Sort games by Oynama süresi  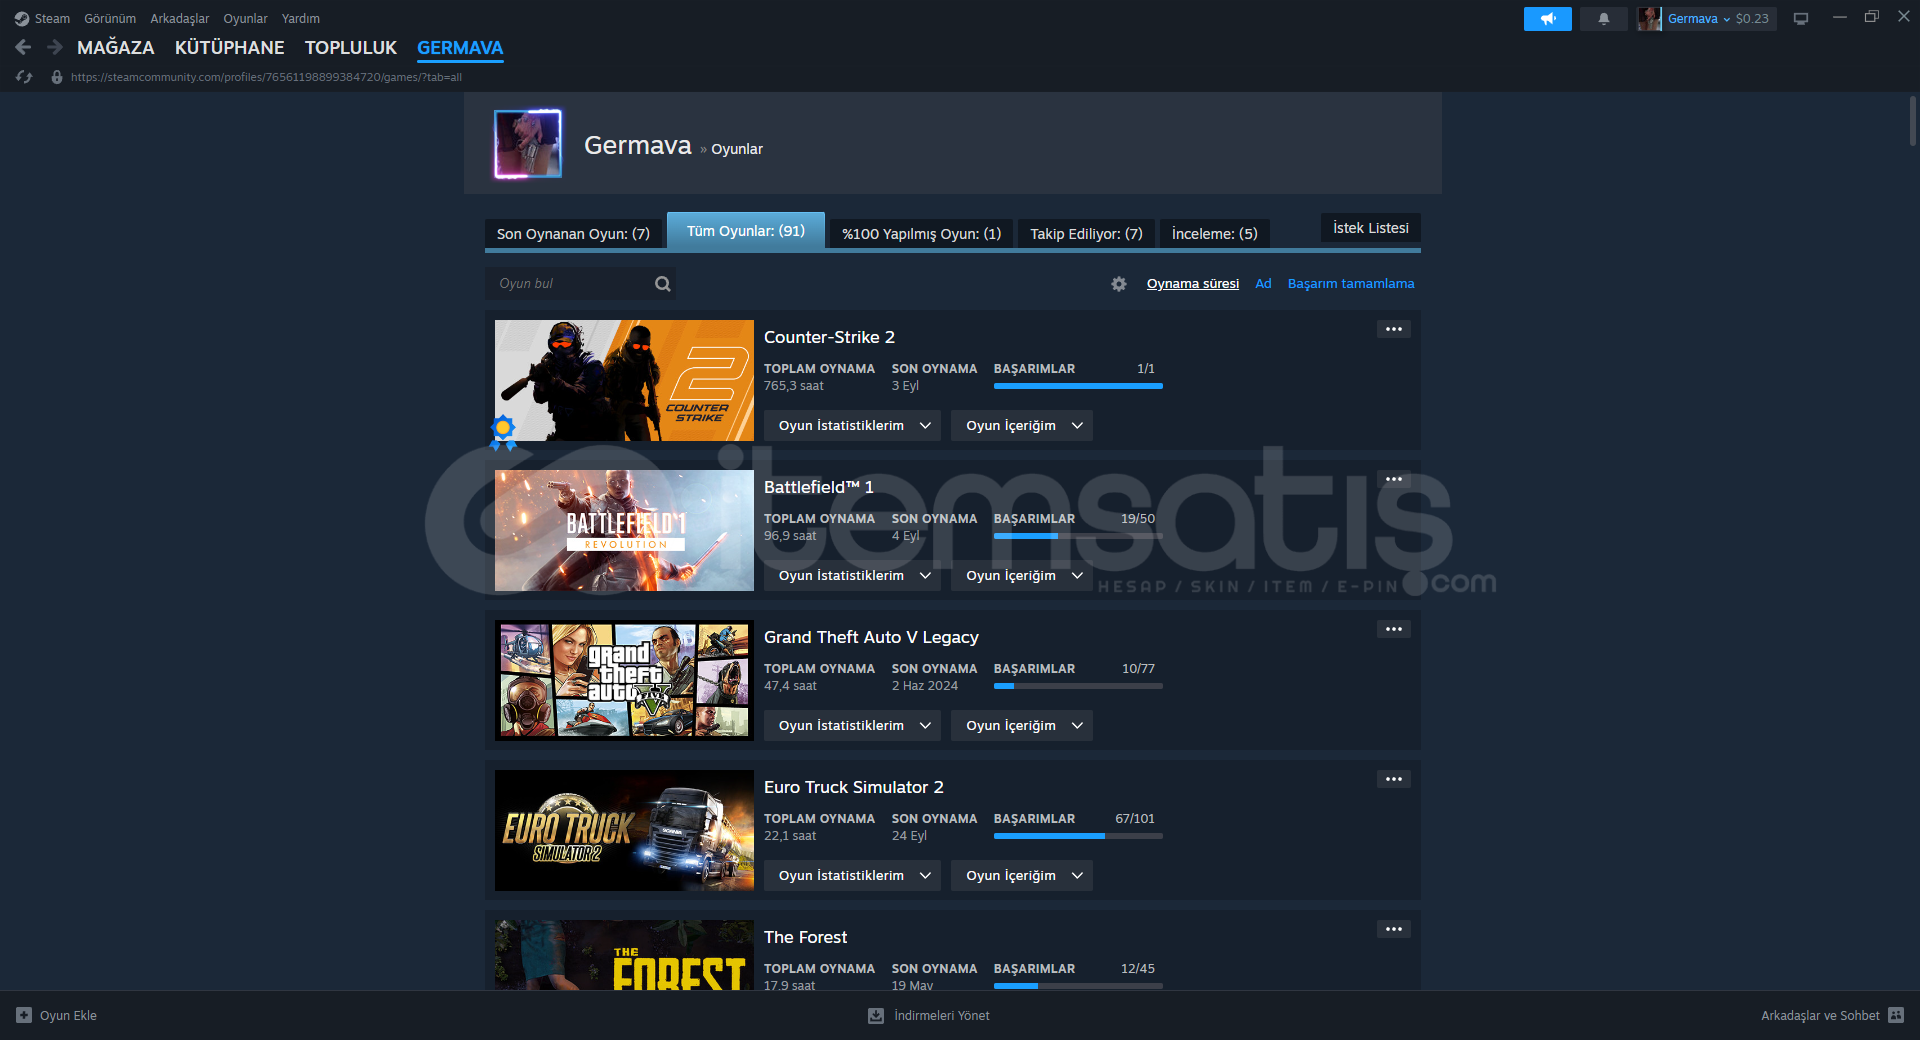tap(1193, 284)
